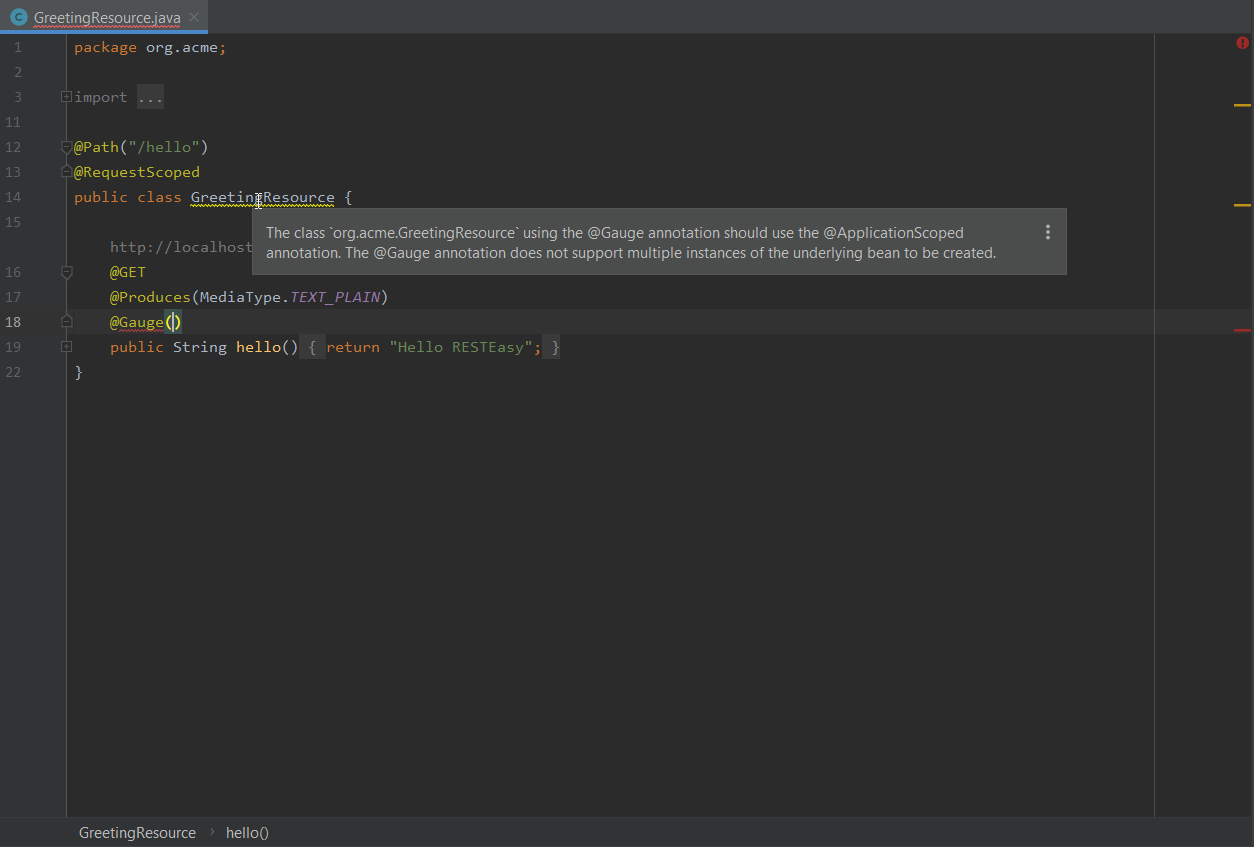
Task: Open the hello() breadcrumb popup
Action: [246, 832]
